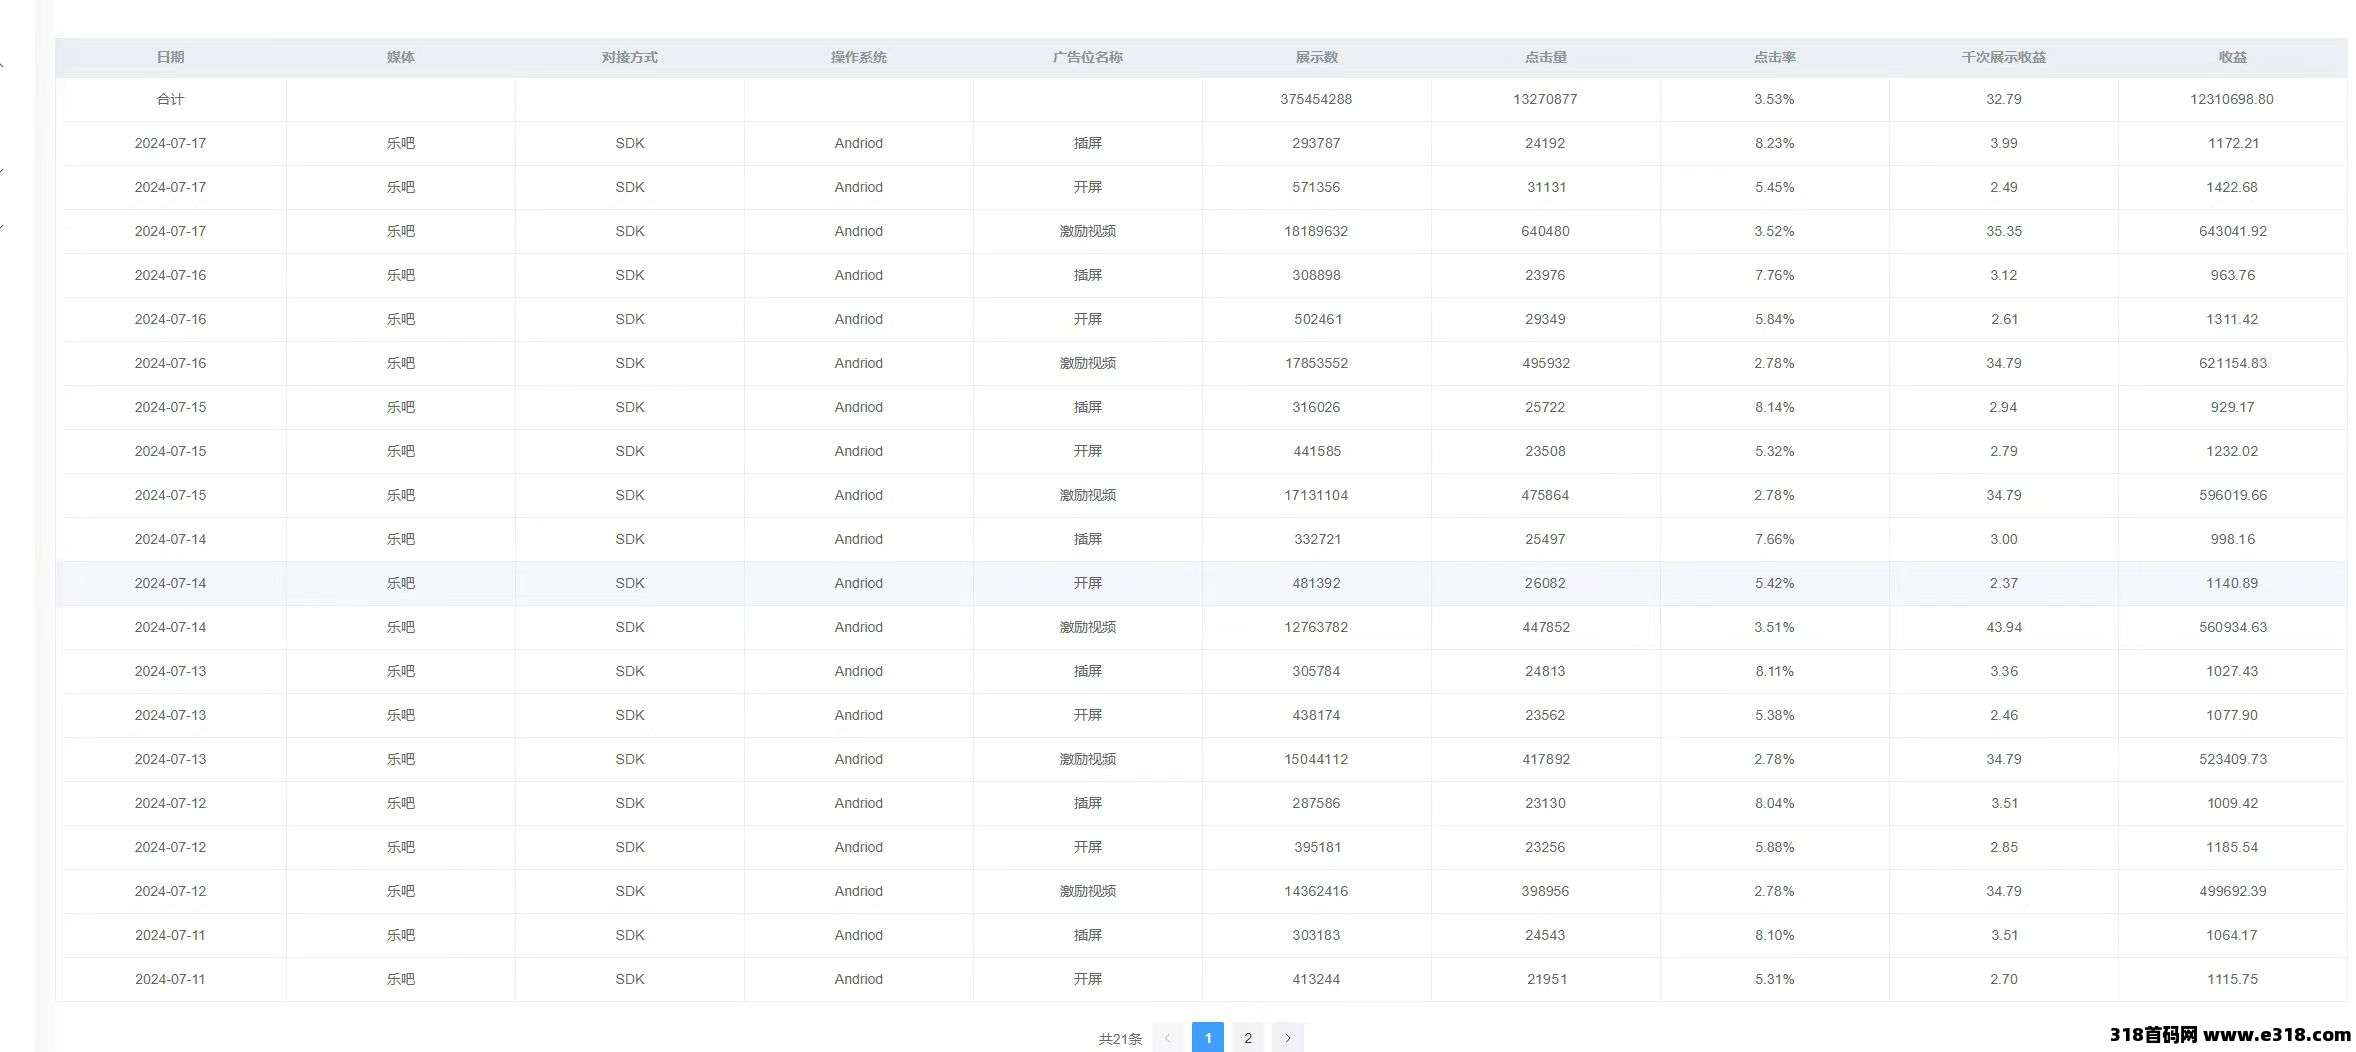Click revenue cell 1115.75
The image size is (2356, 1052).
point(2232,979)
